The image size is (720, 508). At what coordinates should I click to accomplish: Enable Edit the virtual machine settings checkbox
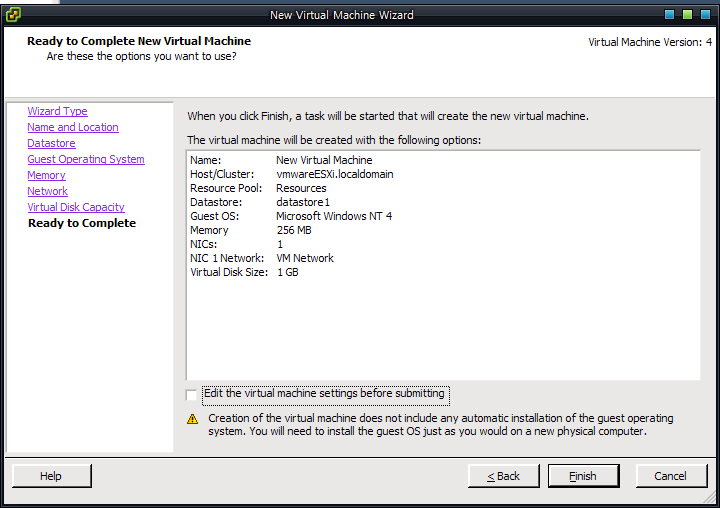point(191,395)
